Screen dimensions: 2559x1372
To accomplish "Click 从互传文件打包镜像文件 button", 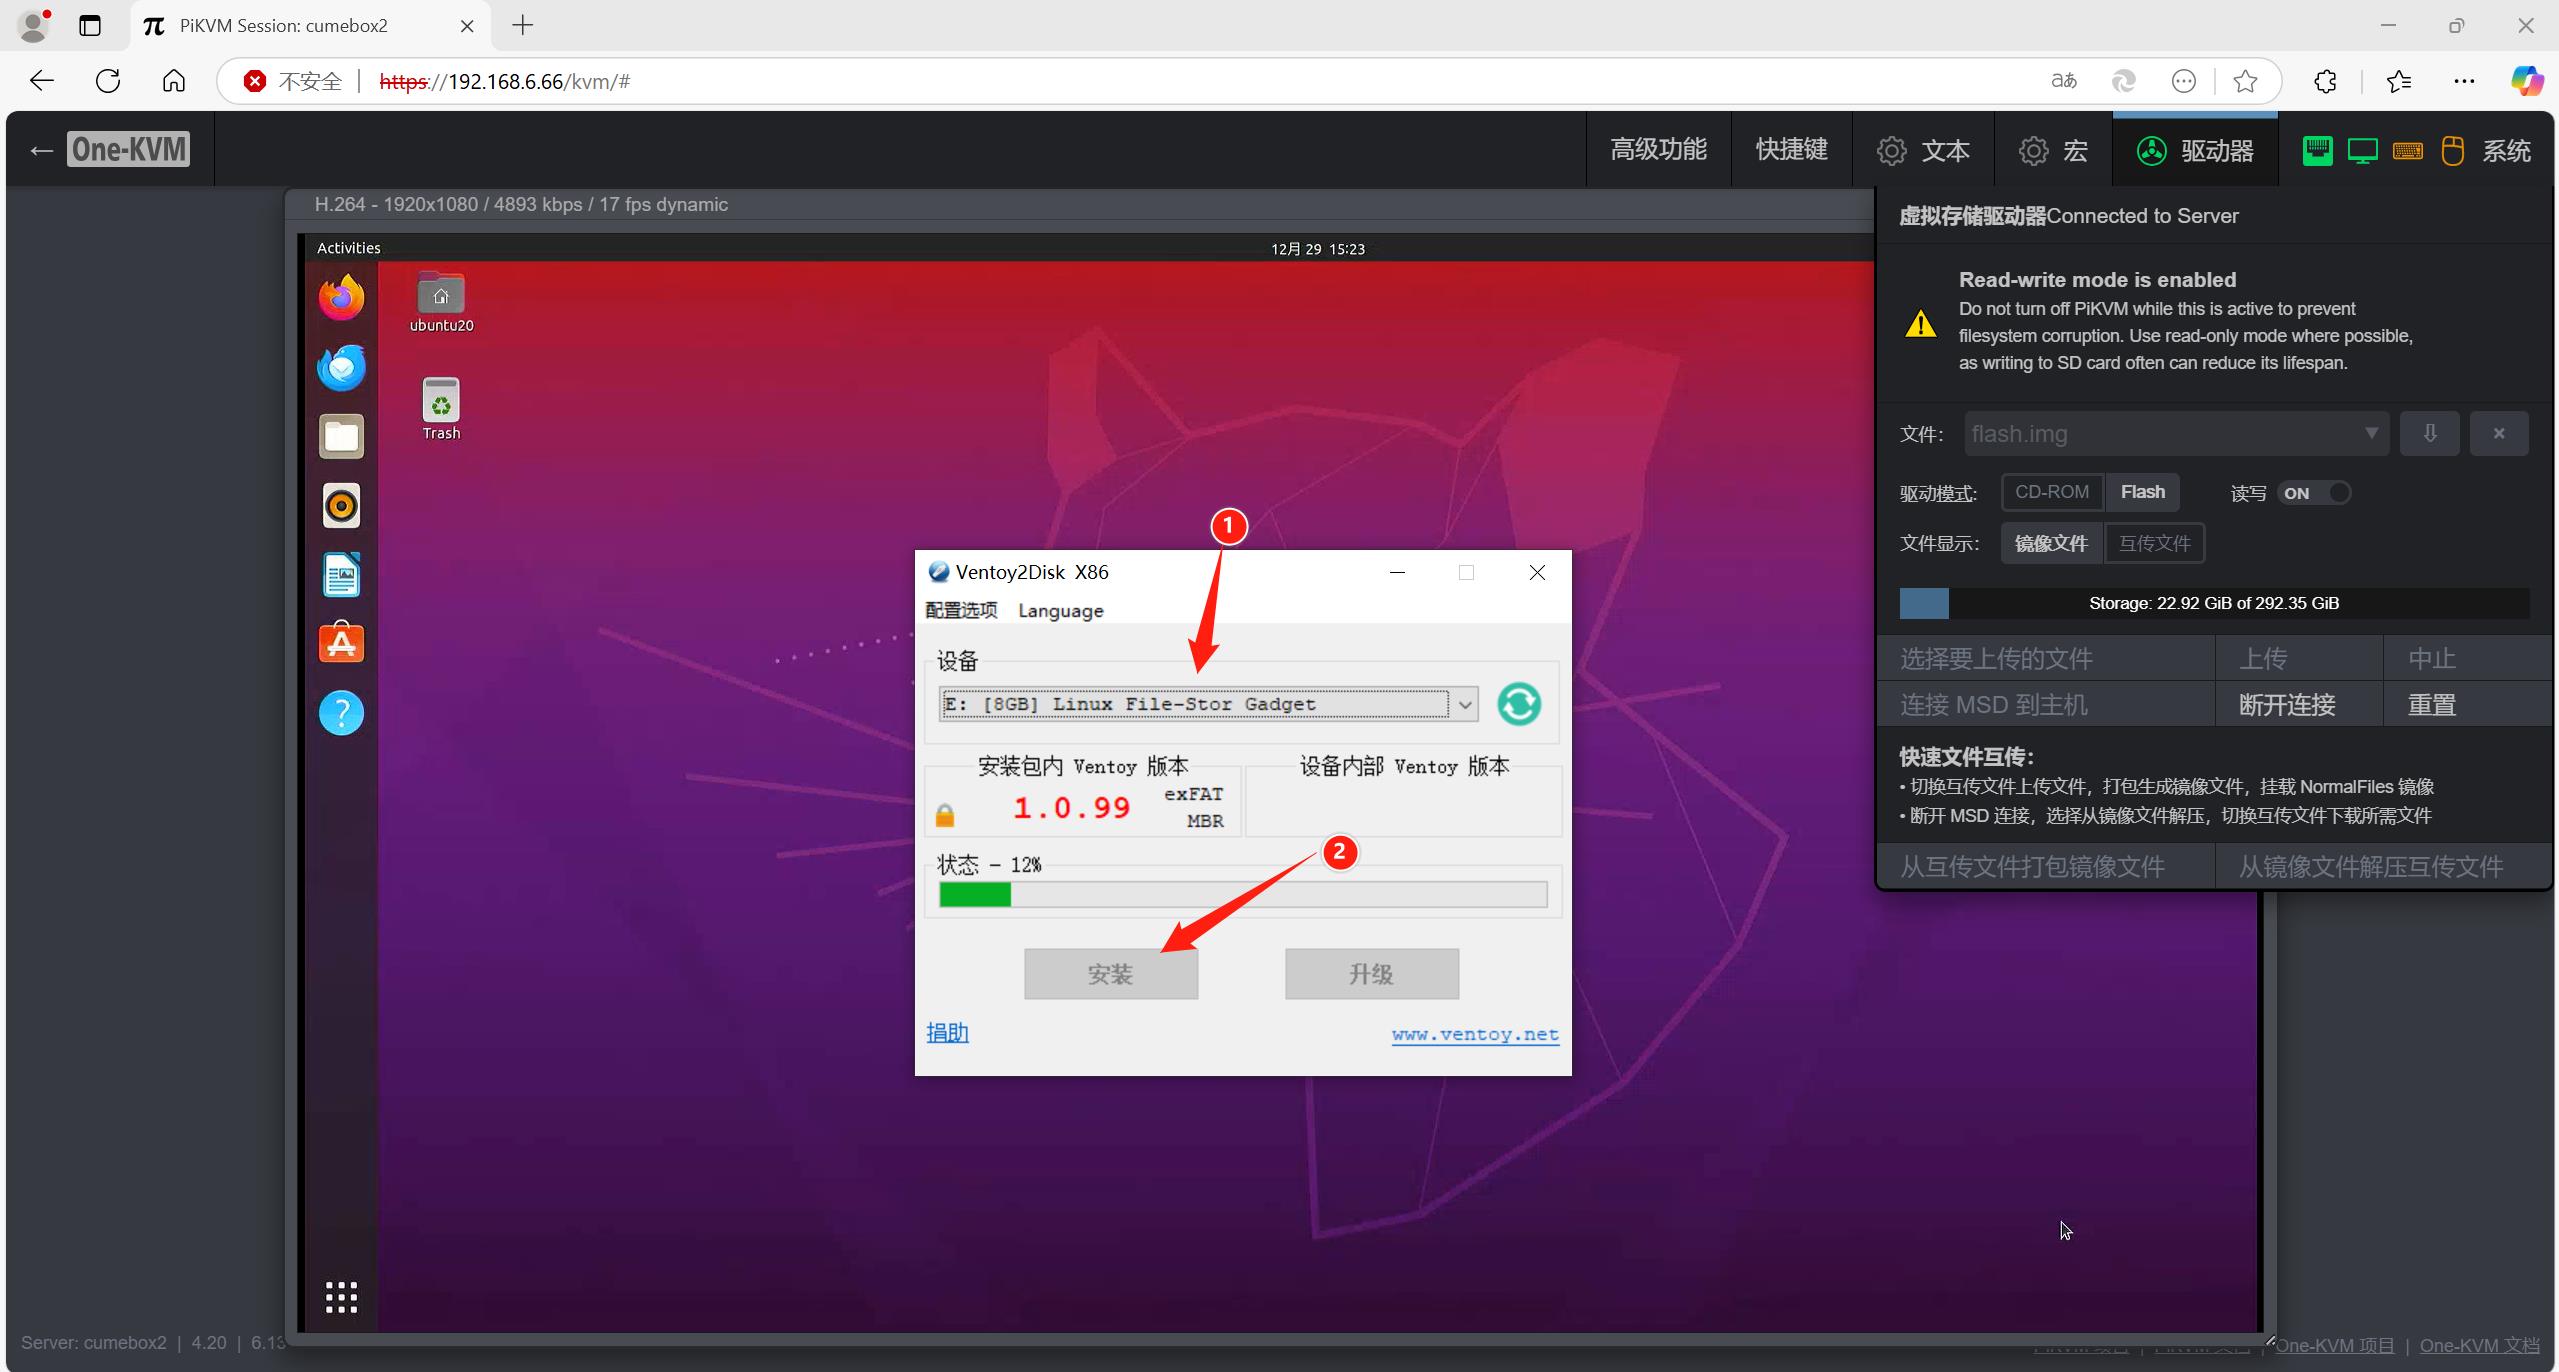I will point(2045,866).
